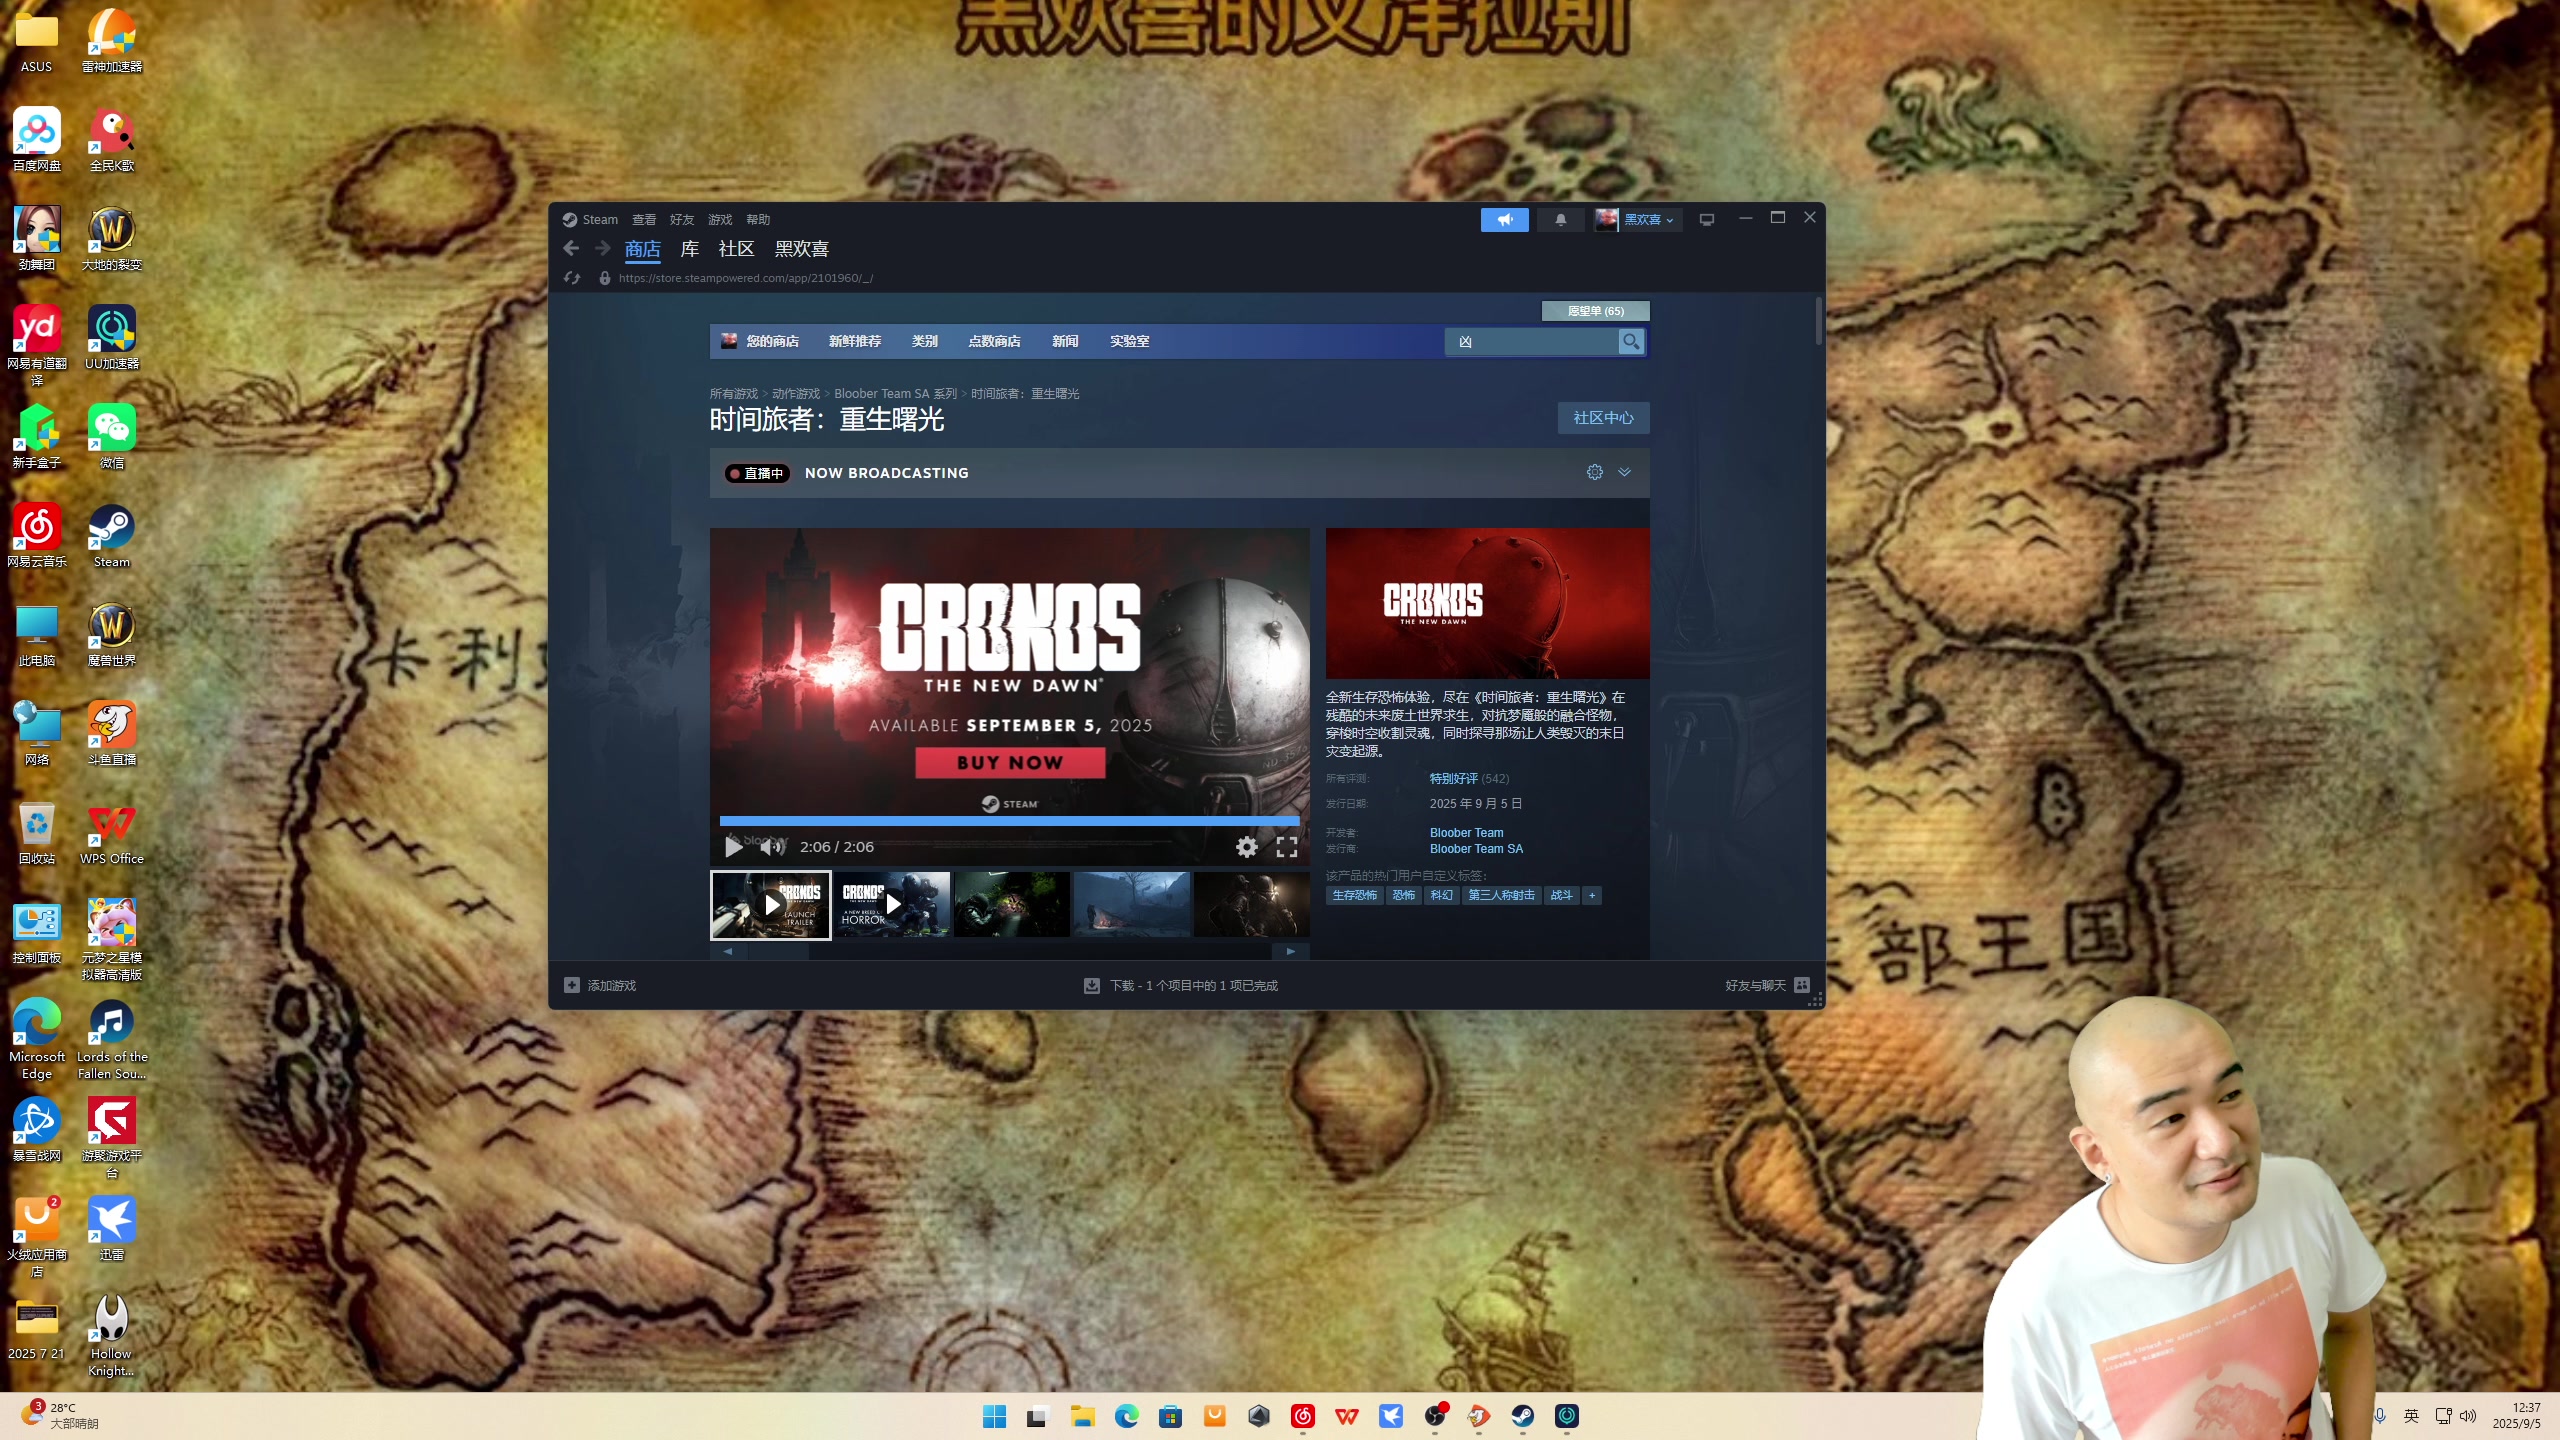Screen dimensions: 2560x1440
Task: Open the 您的商店 store dropdown
Action: click(772, 341)
